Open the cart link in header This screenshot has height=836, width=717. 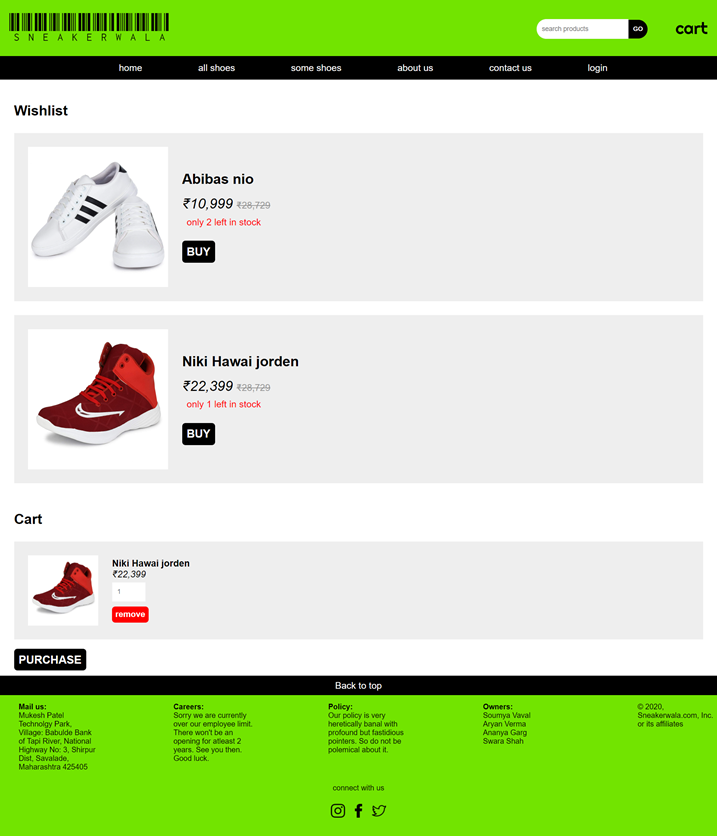(x=691, y=28)
